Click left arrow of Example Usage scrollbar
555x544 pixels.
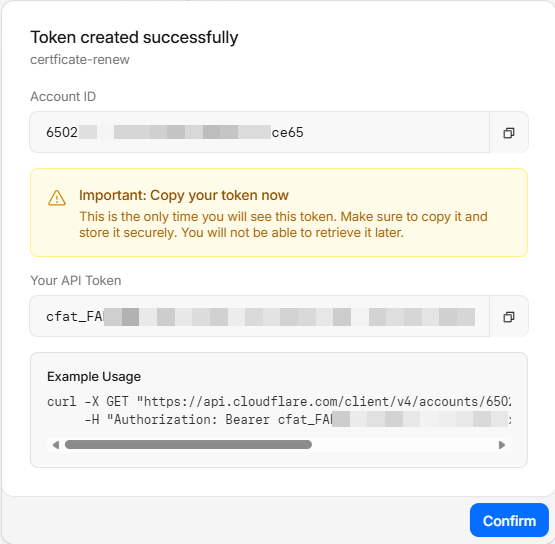56,445
